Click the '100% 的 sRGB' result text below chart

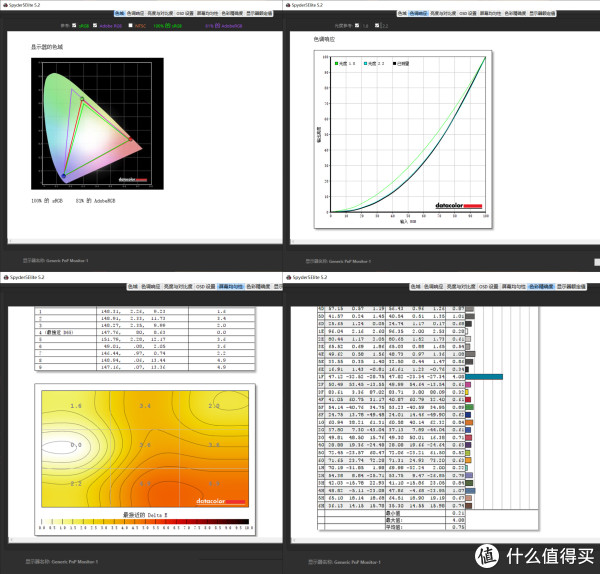tap(47, 201)
